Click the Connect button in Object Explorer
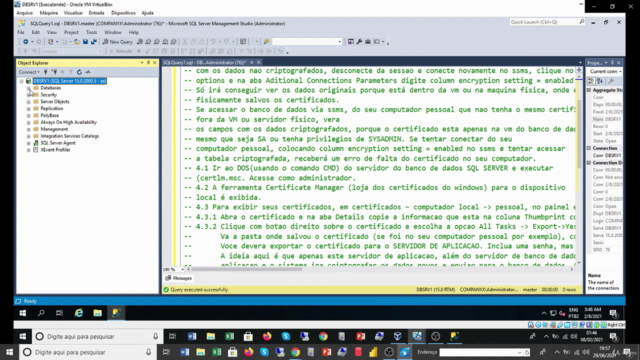The image size is (640, 360). click(29, 72)
